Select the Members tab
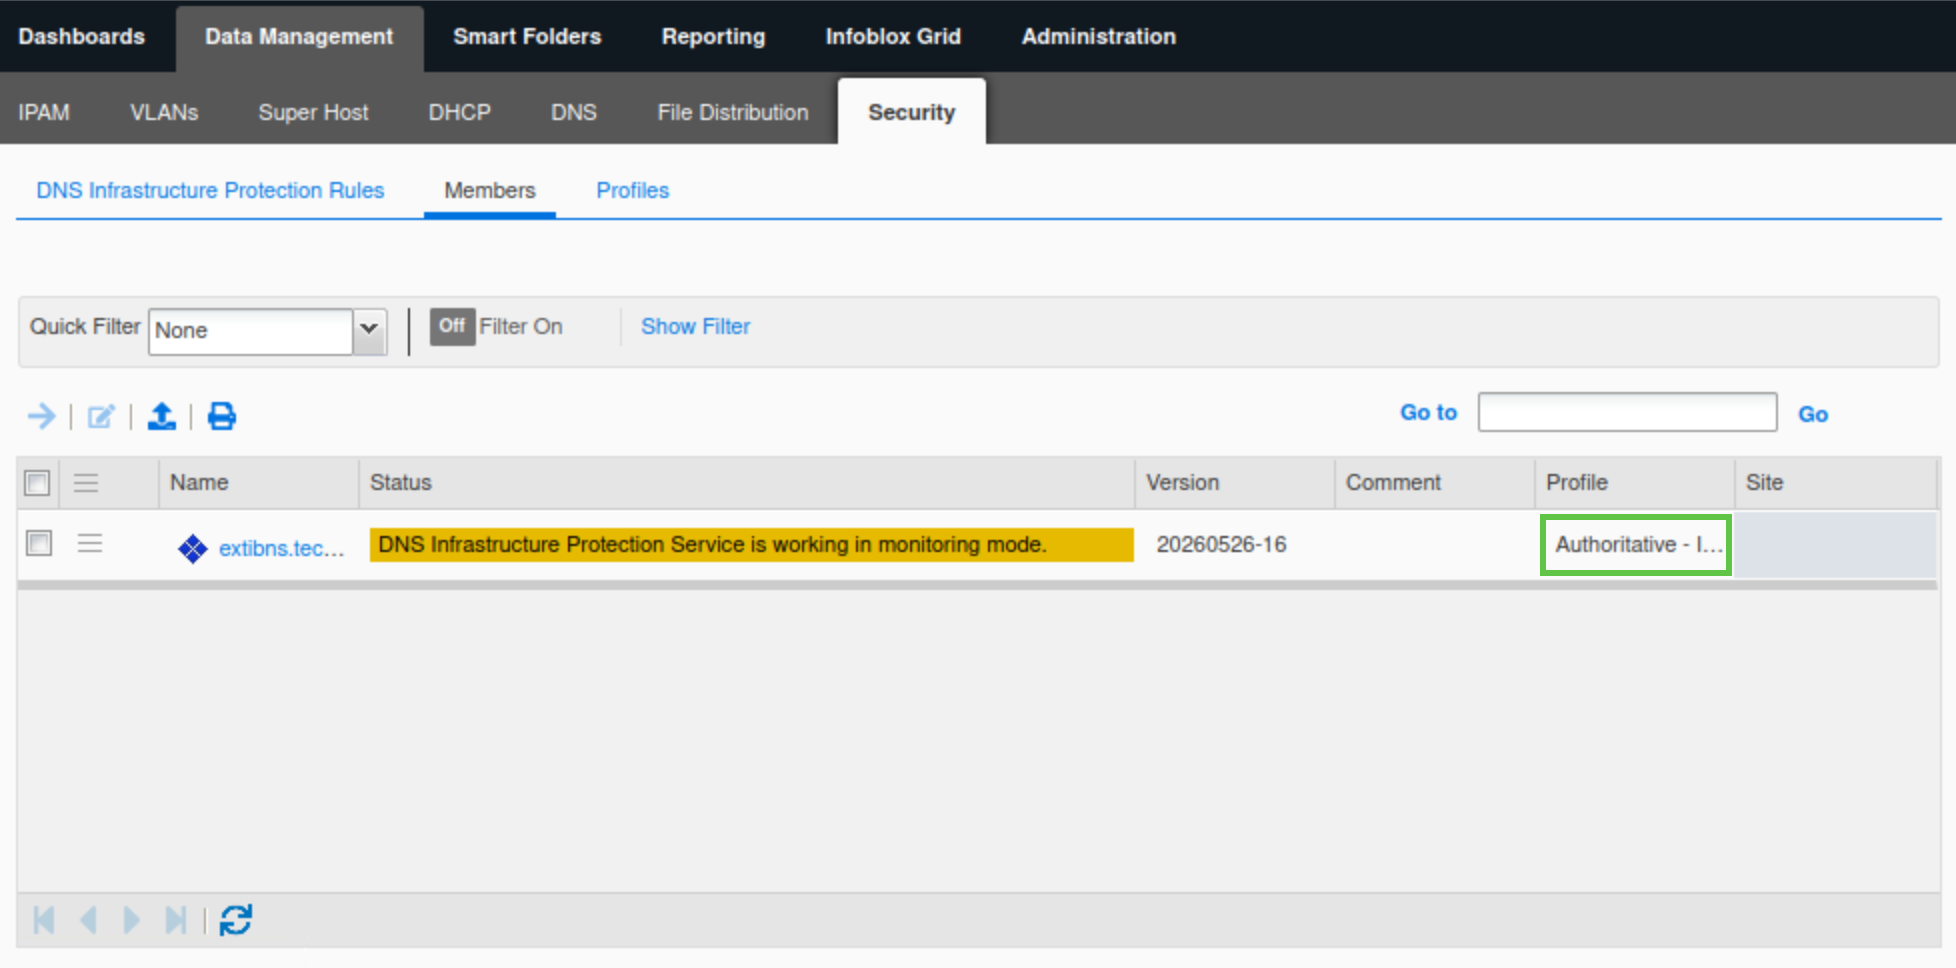The width and height of the screenshot is (1956, 968). 490,190
